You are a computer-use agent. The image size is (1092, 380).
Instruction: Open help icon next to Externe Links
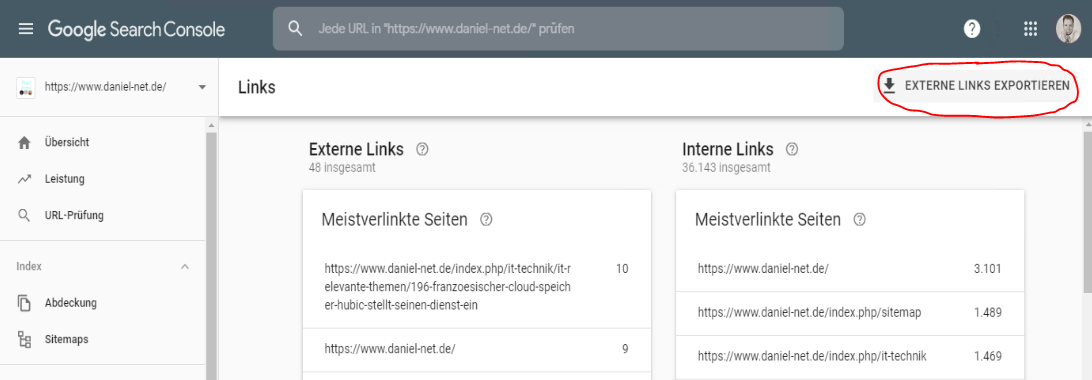(421, 149)
